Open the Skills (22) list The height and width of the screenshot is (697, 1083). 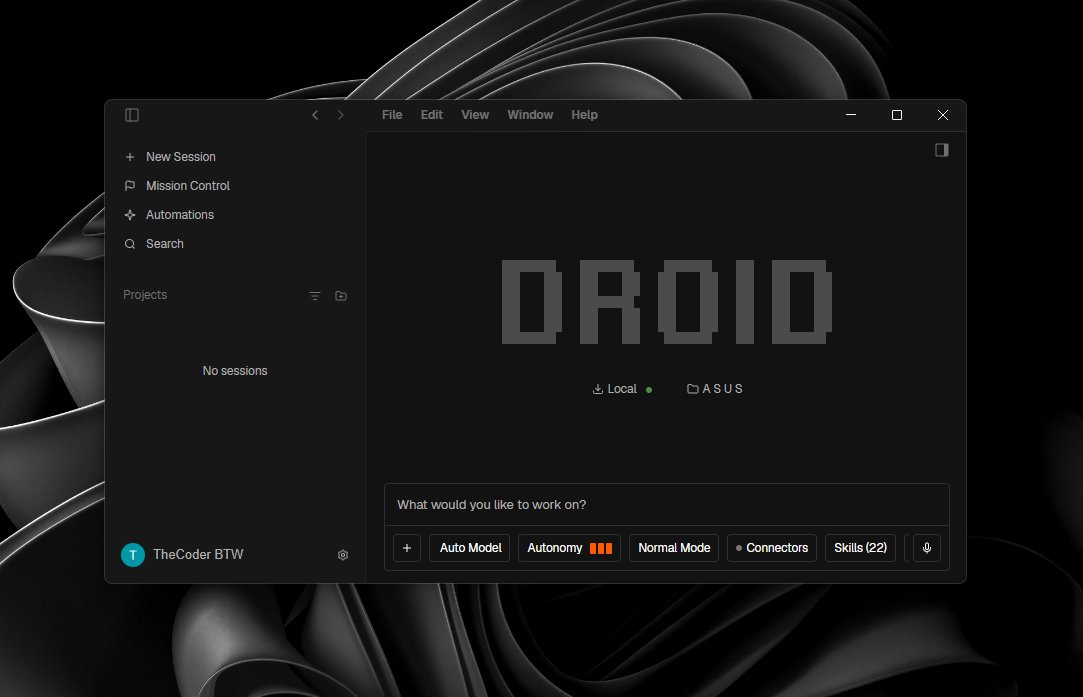[x=861, y=548]
